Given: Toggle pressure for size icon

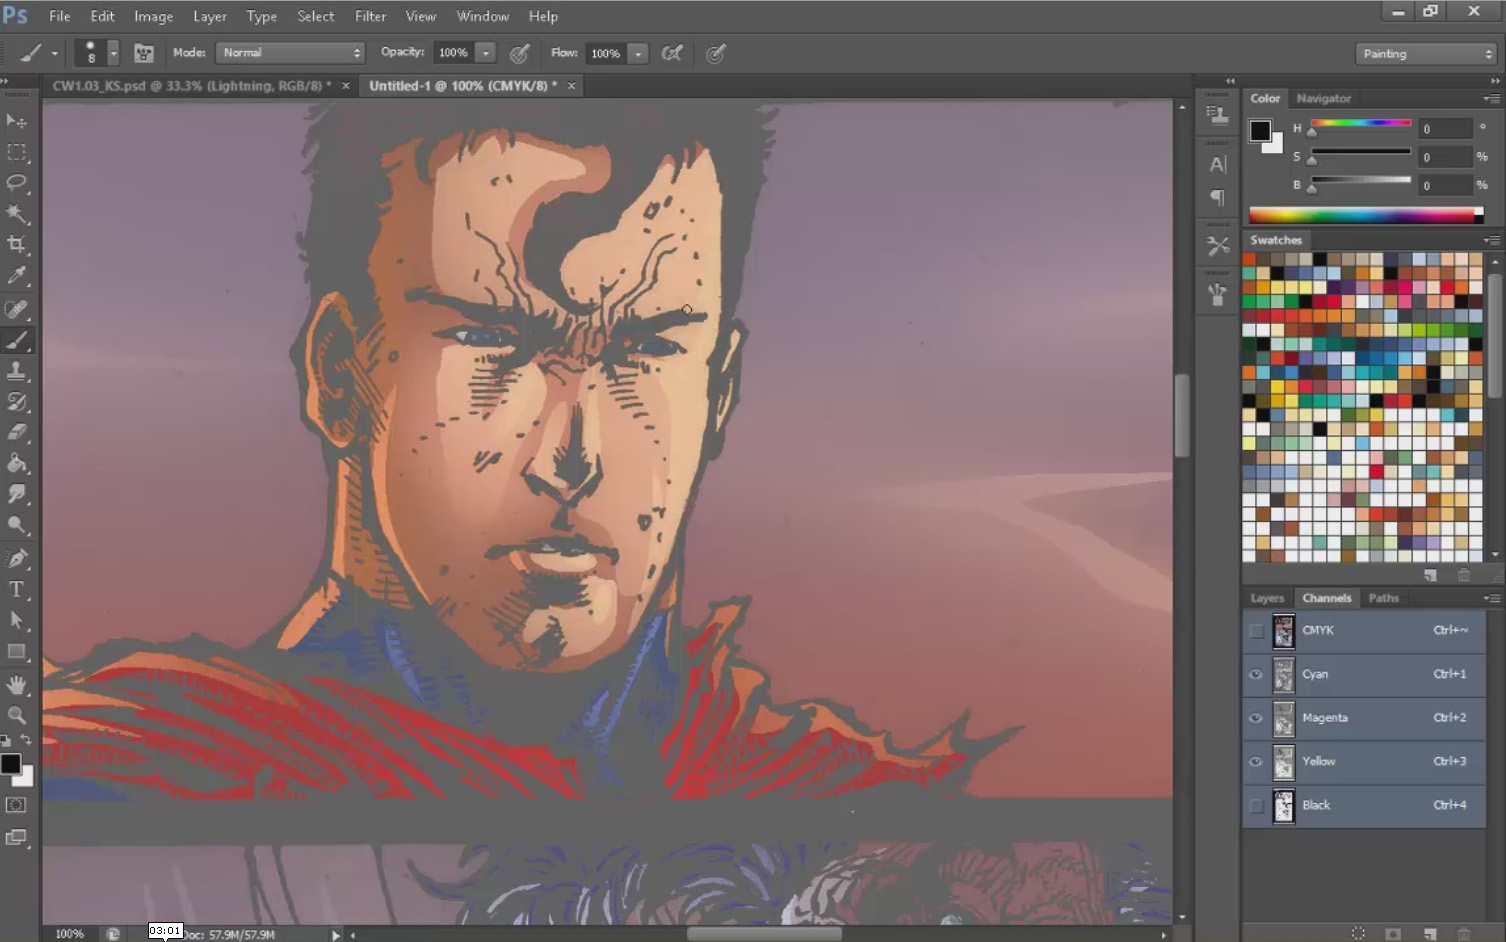Looking at the screenshot, I should click(716, 53).
